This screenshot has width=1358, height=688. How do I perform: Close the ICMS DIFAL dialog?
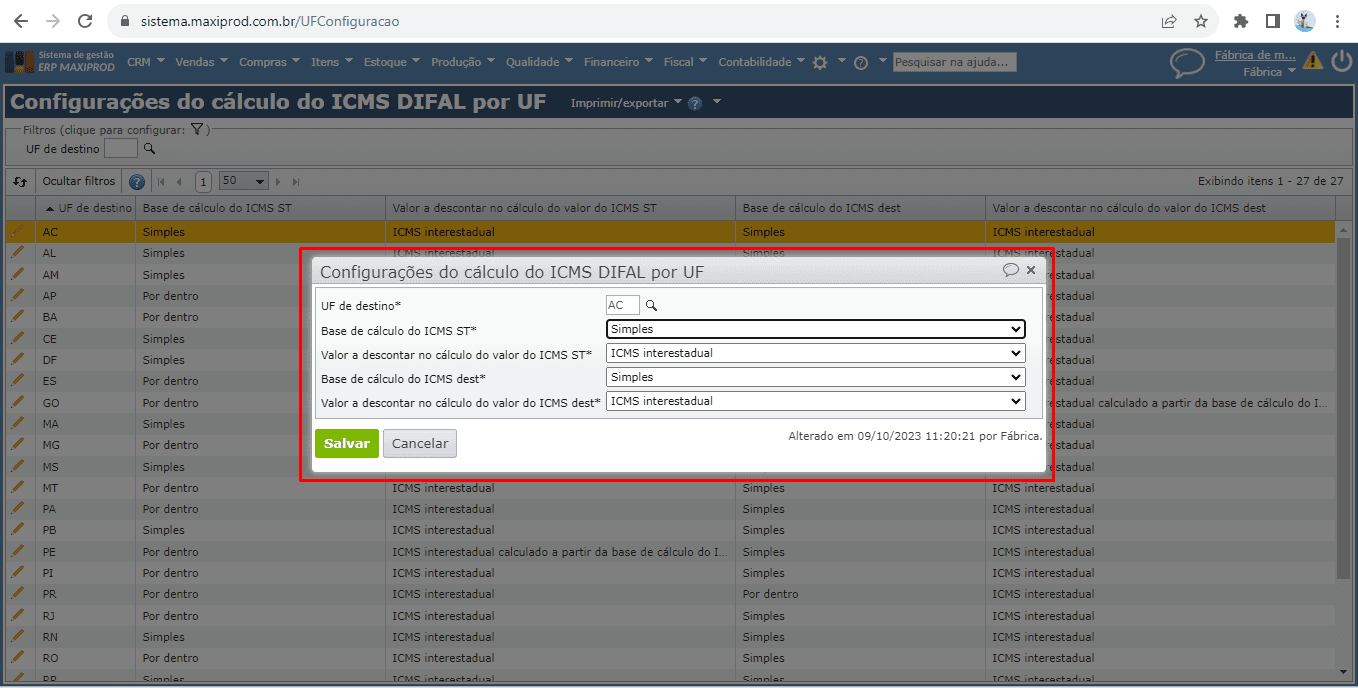tap(1031, 270)
